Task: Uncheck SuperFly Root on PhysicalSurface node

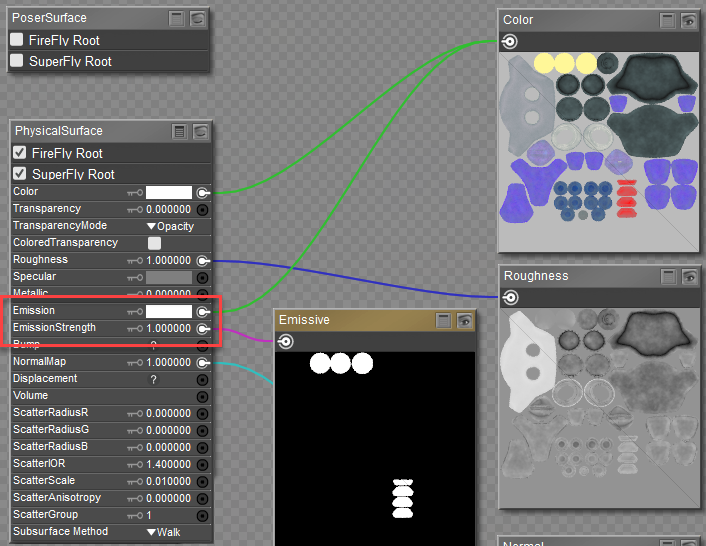Action: click(x=20, y=174)
